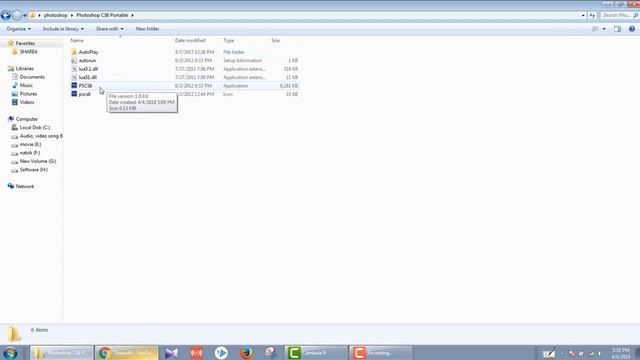Sort by the Name column header
Screen dimensions: 640x360
pyautogui.click(x=77, y=40)
